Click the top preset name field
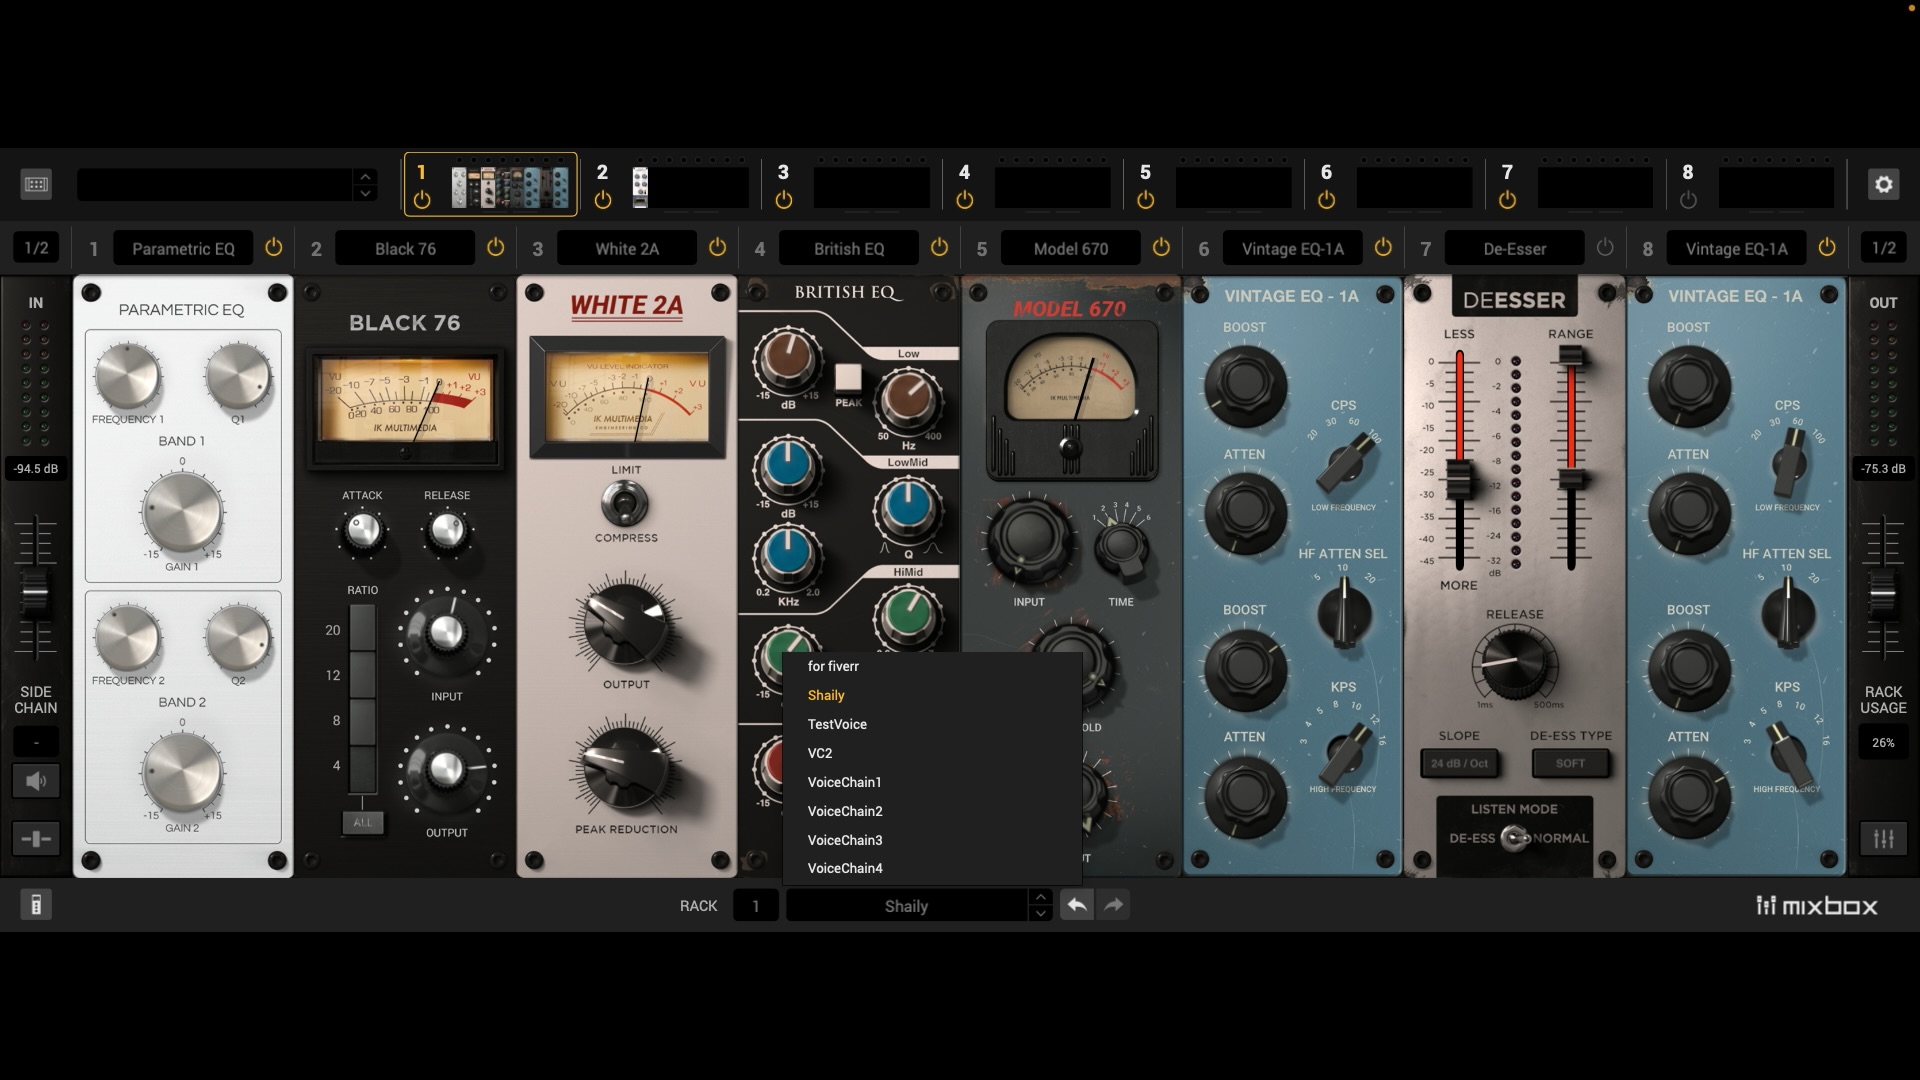Viewport: 1920px width, 1080px height. pyautogui.click(x=214, y=185)
